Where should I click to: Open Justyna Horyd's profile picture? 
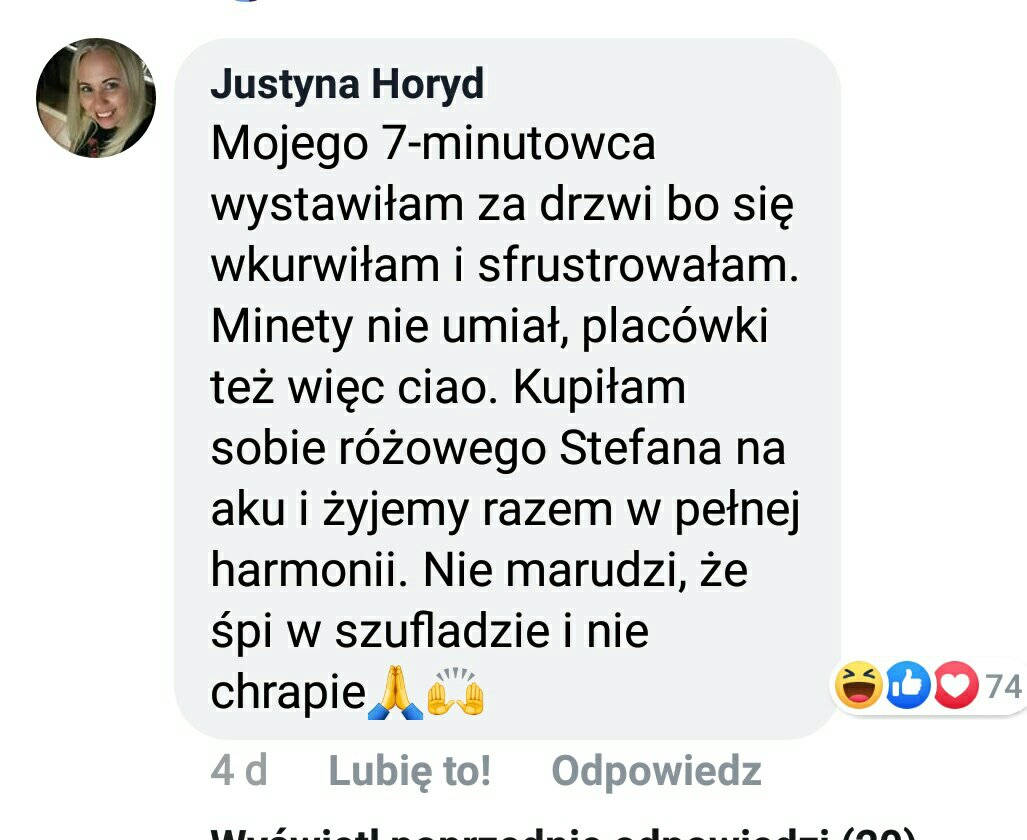(x=96, y=98)
